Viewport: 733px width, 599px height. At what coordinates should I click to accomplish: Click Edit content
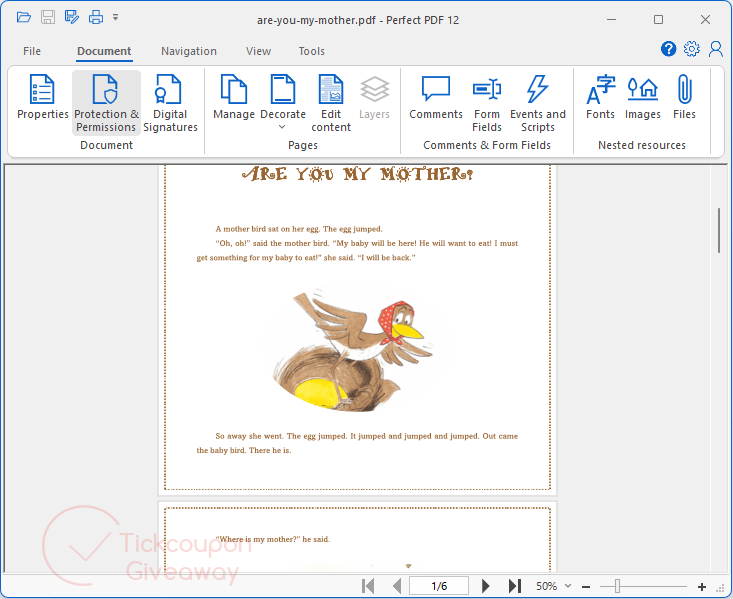331,103
